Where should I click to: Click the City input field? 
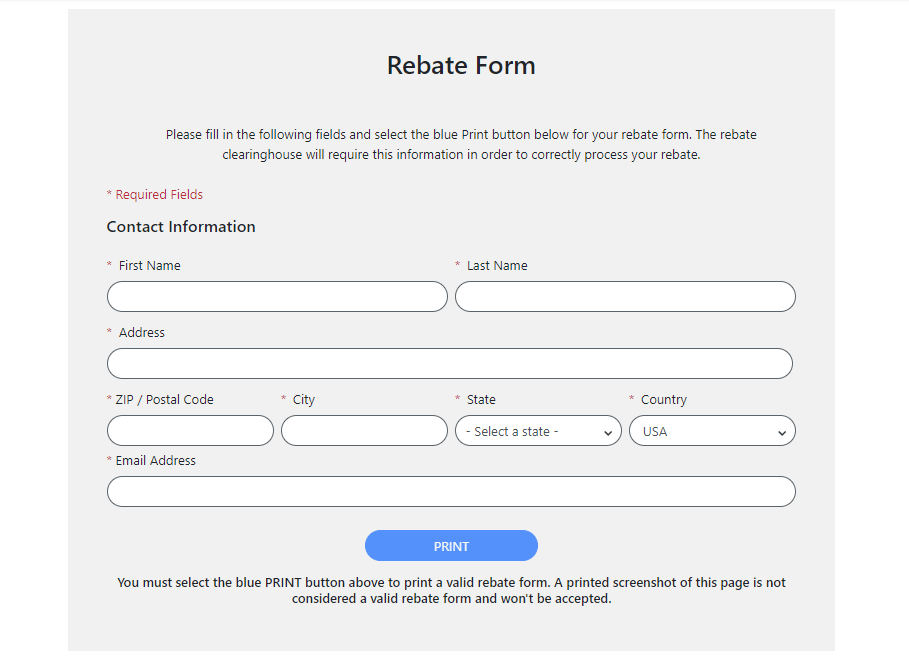tap(364, 430)
